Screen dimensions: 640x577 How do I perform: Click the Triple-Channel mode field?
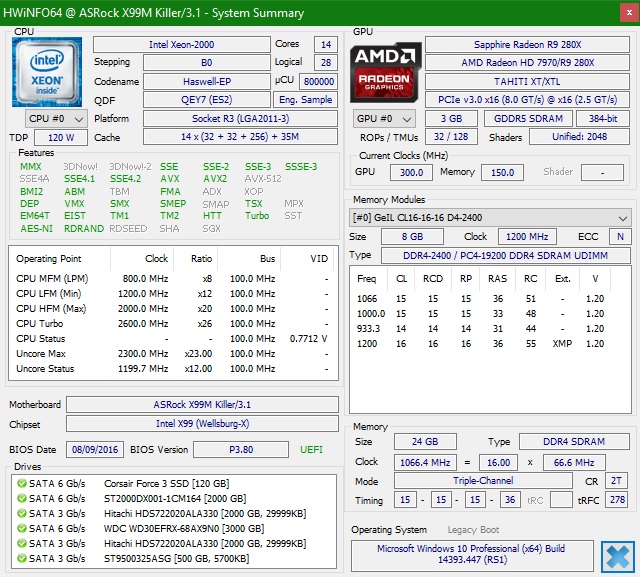[x=483, y=481]
